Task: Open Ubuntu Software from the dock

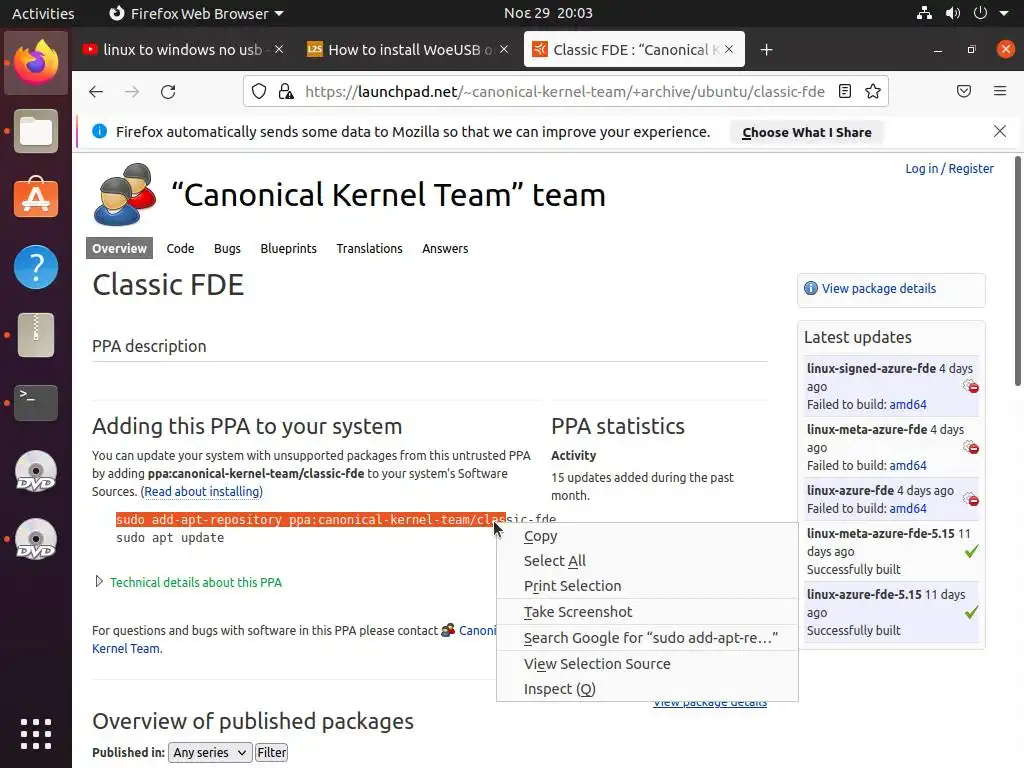Action: click(x=36, y=198)
